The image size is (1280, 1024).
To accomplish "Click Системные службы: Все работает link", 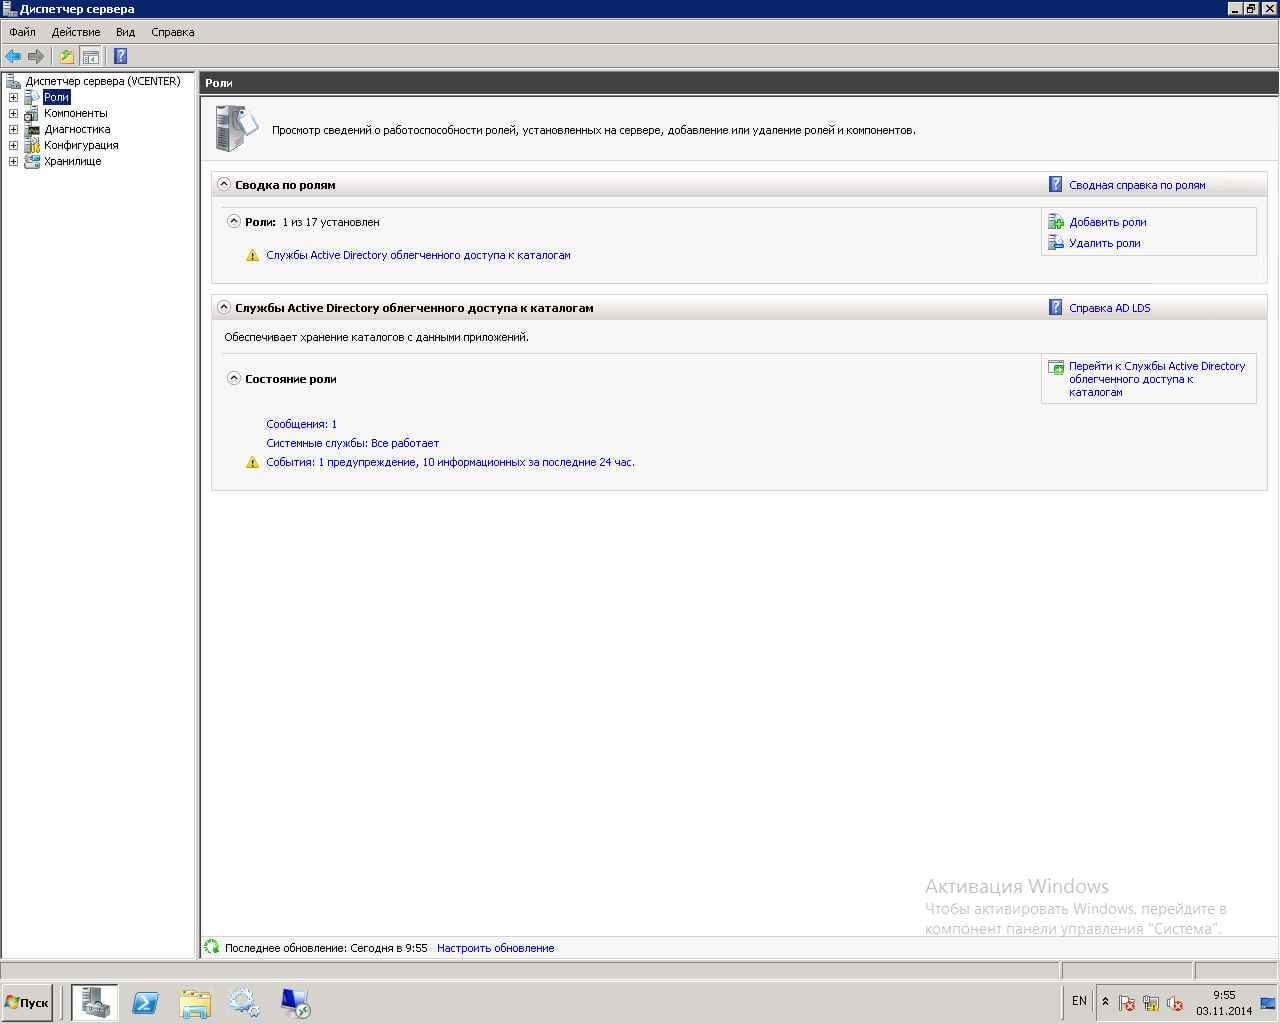I will [x=352, y=443].
